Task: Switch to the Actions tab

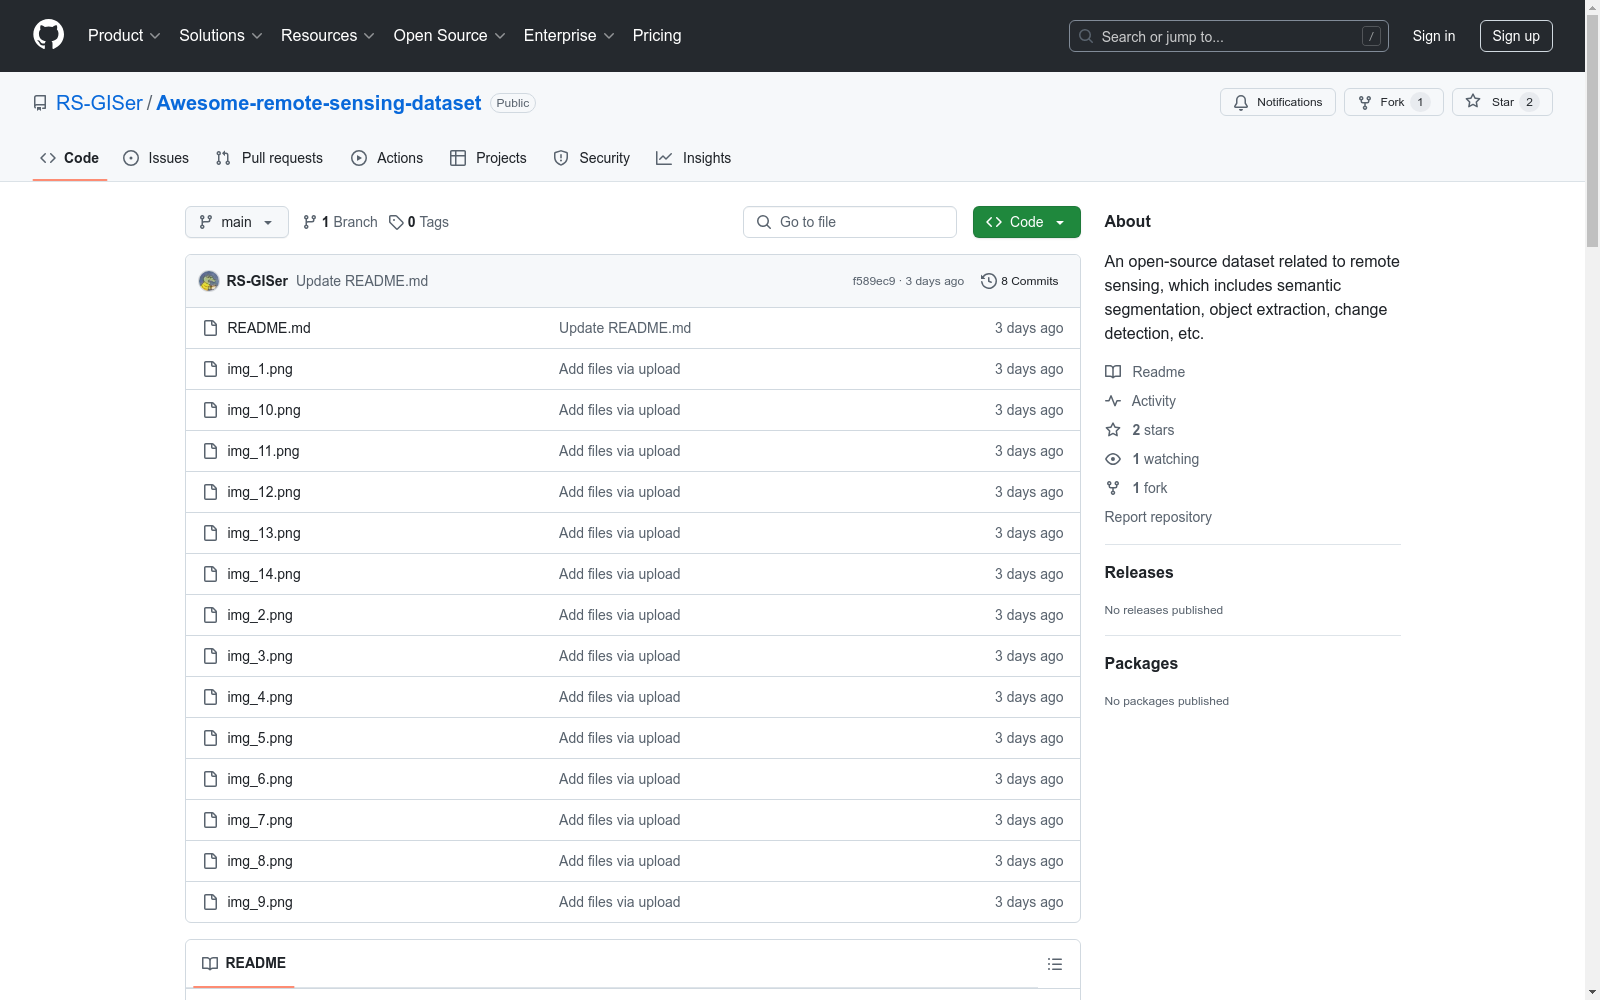Action: point(387,158)
